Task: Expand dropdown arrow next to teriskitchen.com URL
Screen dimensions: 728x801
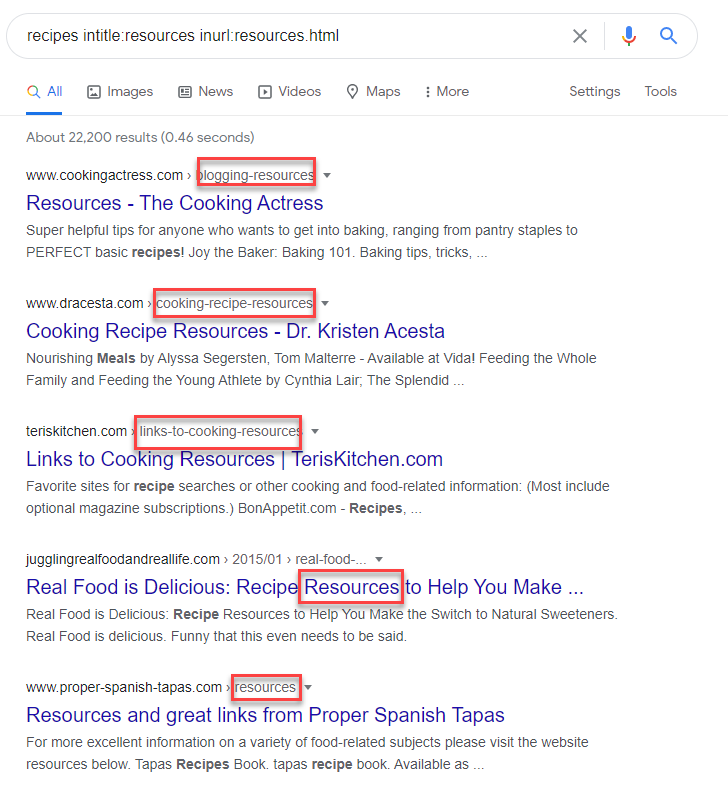Action: pyautogui.click(x=315, y=432)
